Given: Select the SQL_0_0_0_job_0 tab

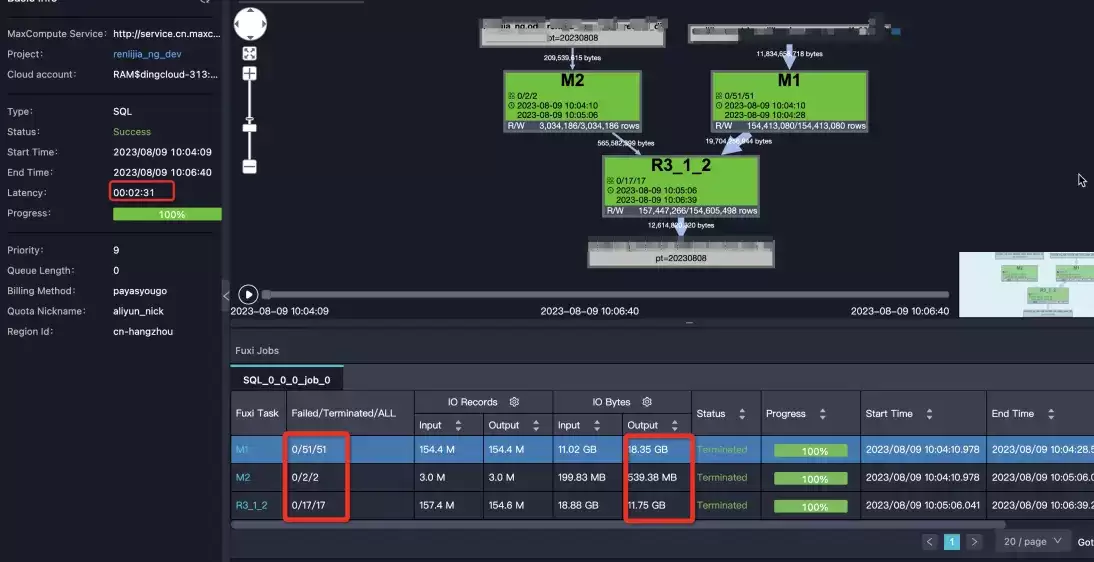Looking at the screenshot, I should point(287,380).
